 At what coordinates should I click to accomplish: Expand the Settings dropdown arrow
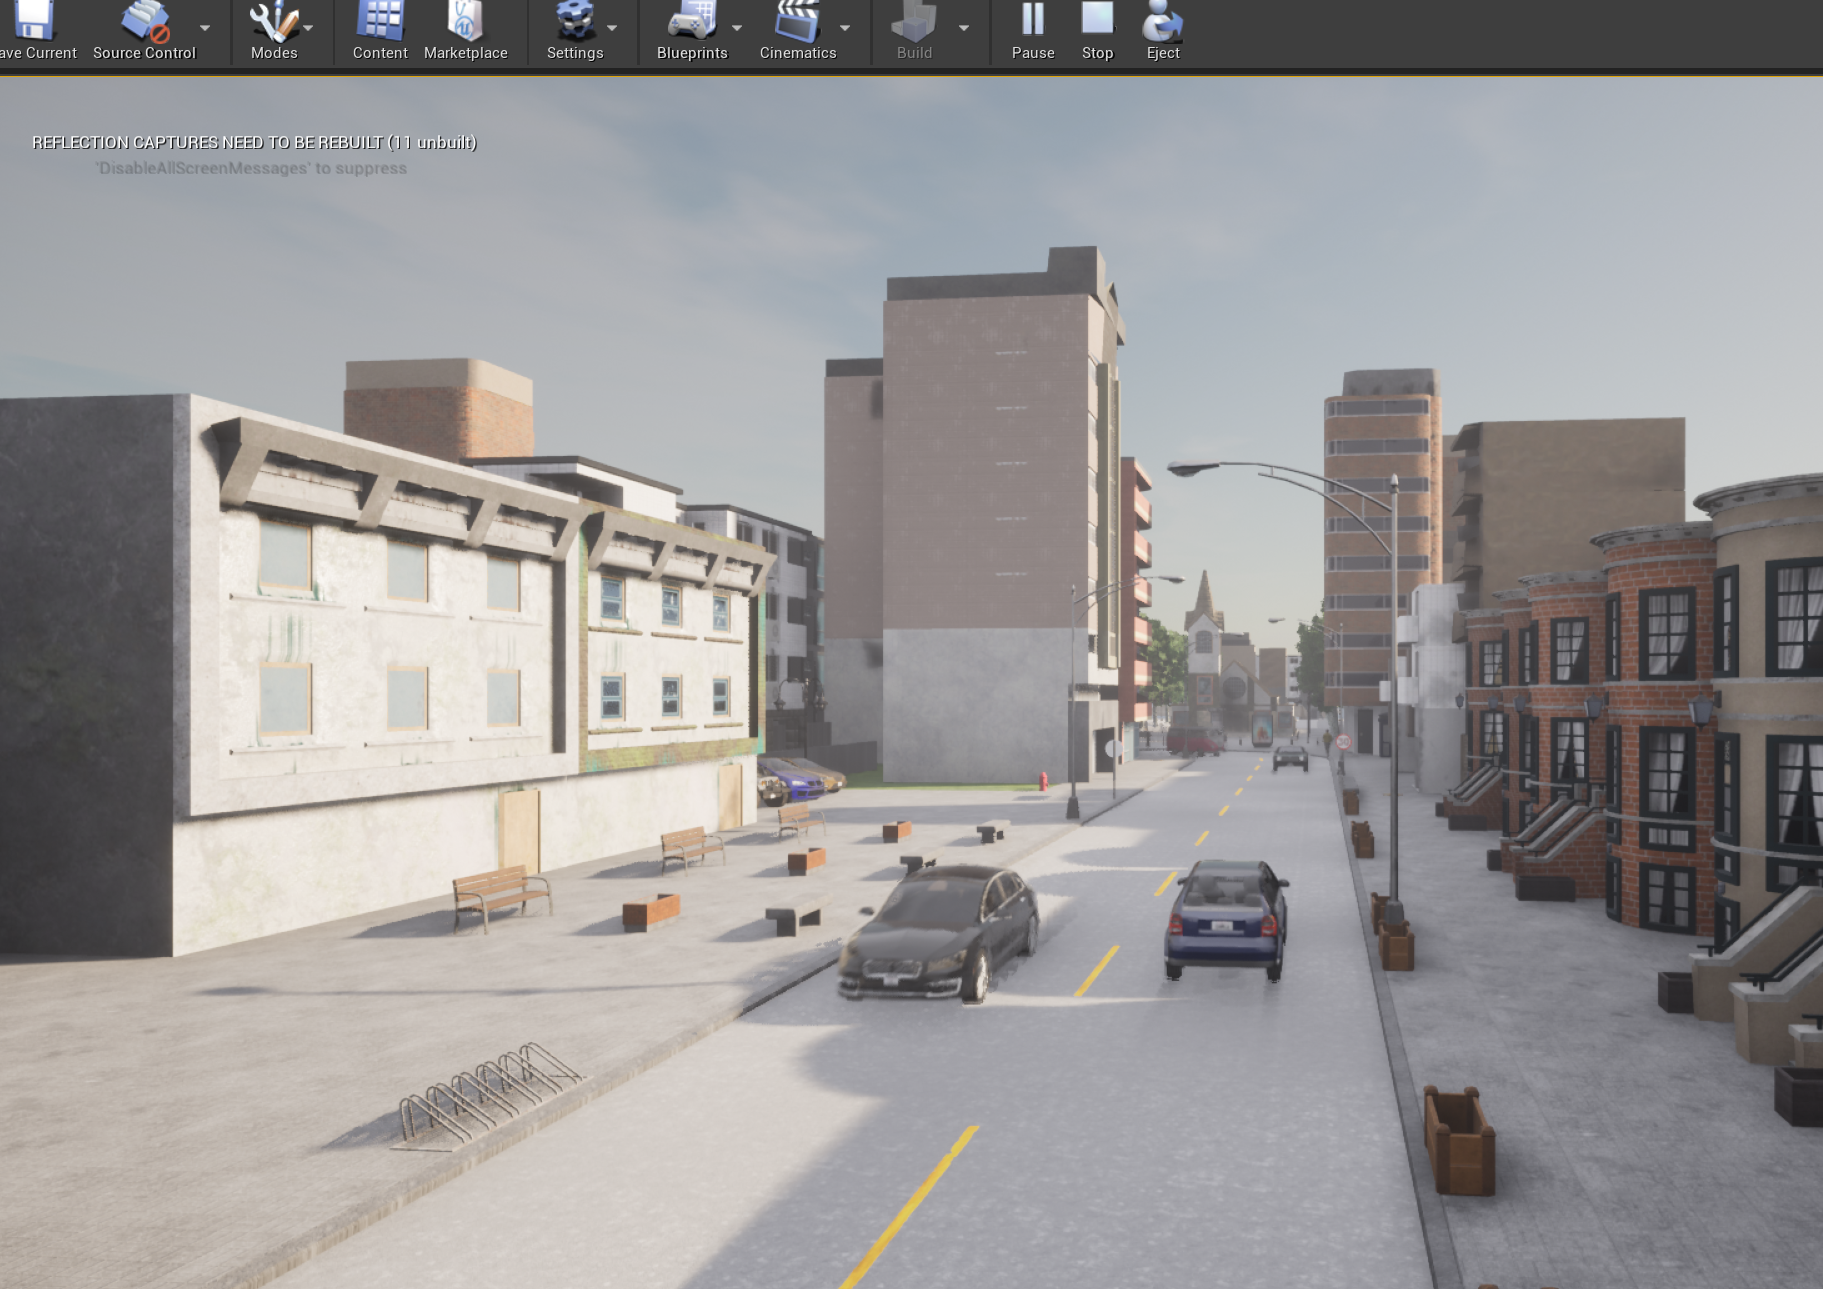coord(612,28)
